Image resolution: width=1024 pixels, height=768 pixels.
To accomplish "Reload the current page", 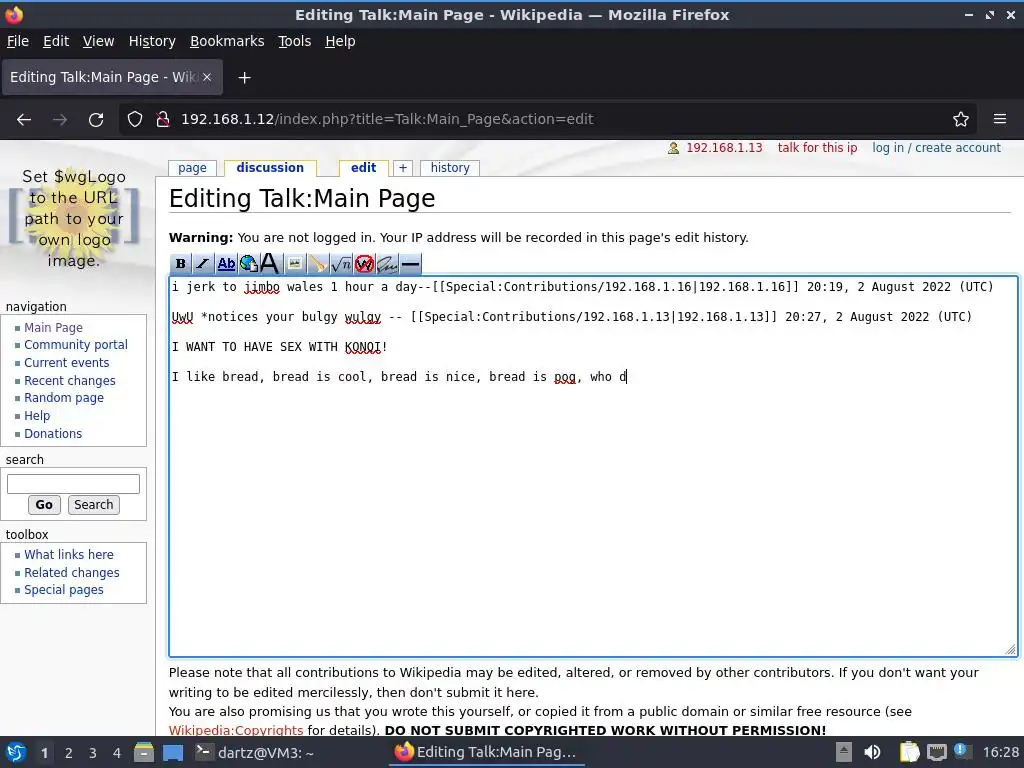I will click(x=96, y=120).
